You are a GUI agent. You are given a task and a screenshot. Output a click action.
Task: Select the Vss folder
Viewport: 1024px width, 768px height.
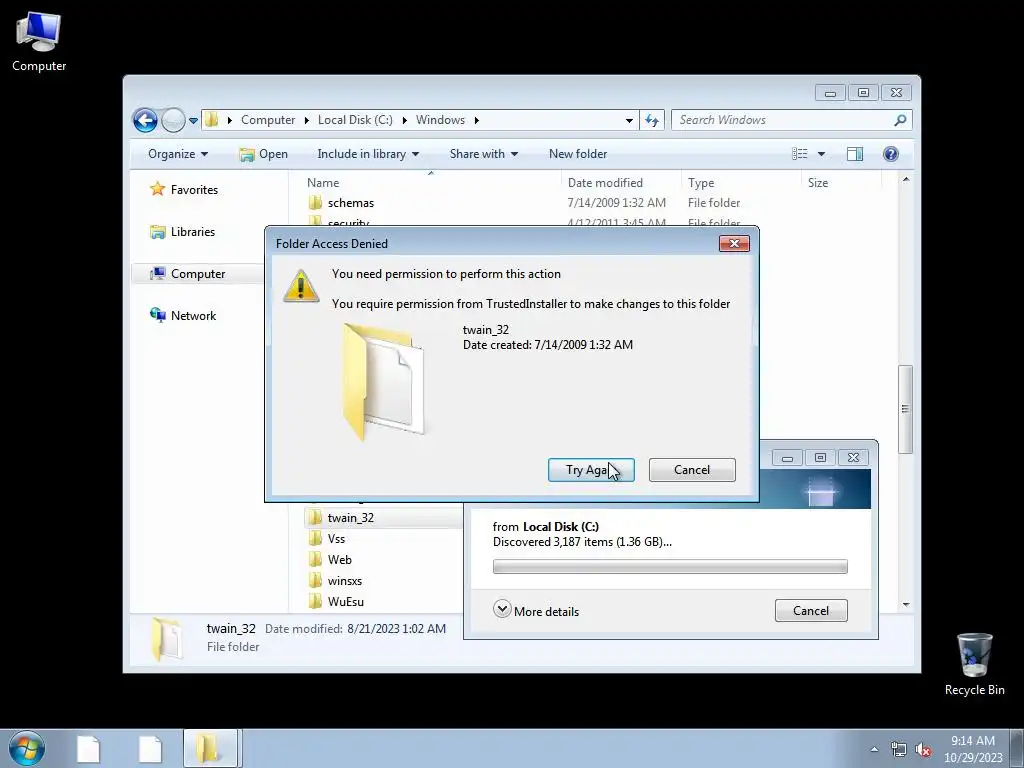(x=336, y=539)
